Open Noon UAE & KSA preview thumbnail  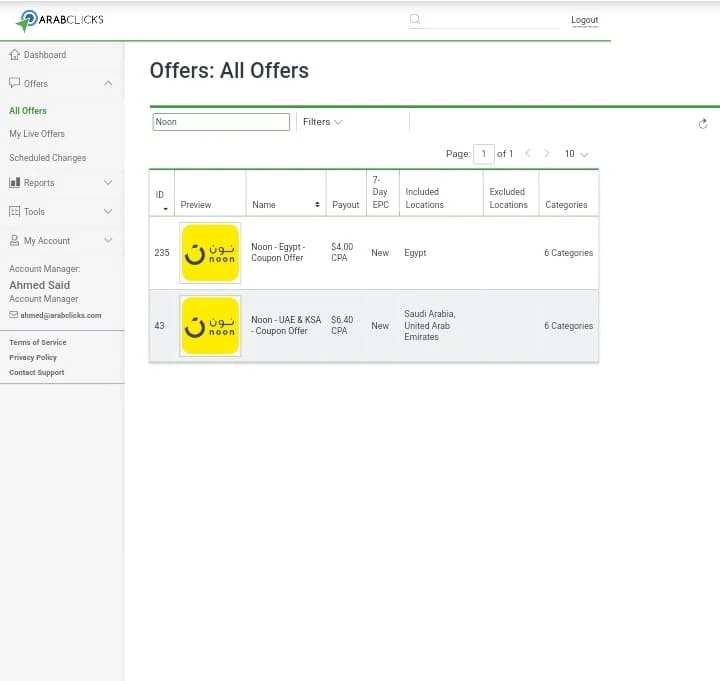pyautogui.click(x=210, y=326)
